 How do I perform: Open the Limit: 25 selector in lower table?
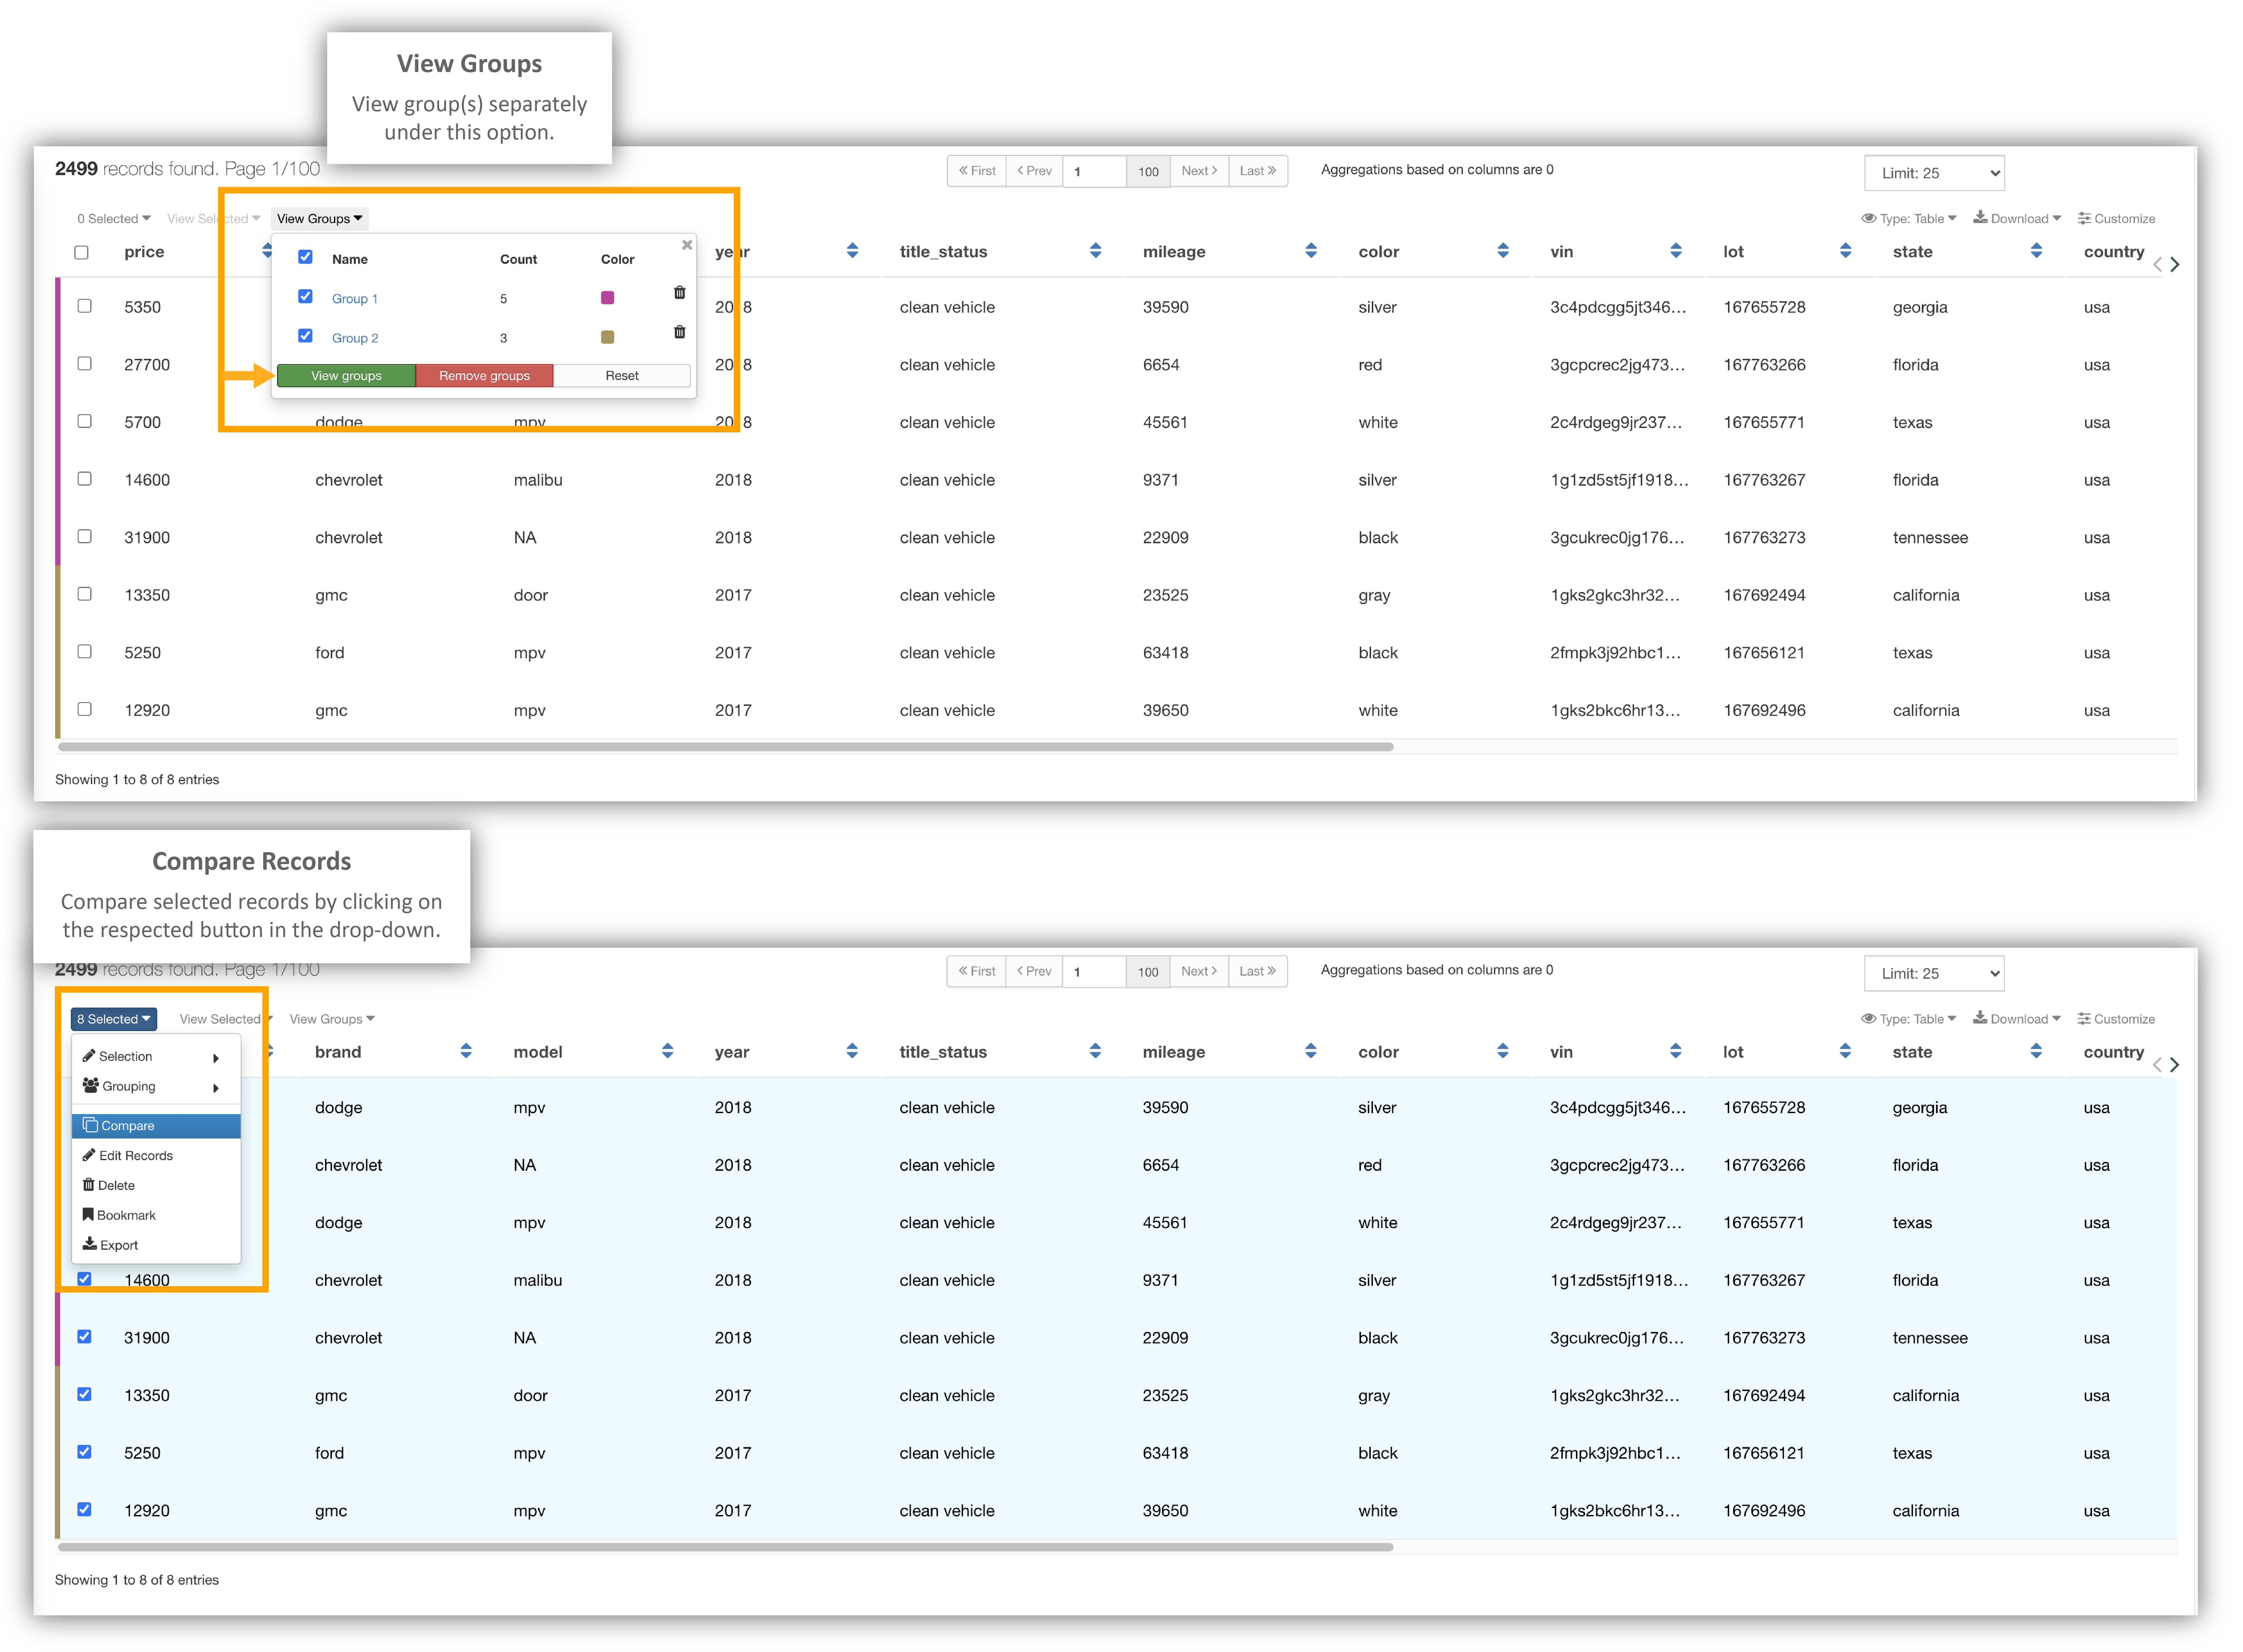point(1934,973)
